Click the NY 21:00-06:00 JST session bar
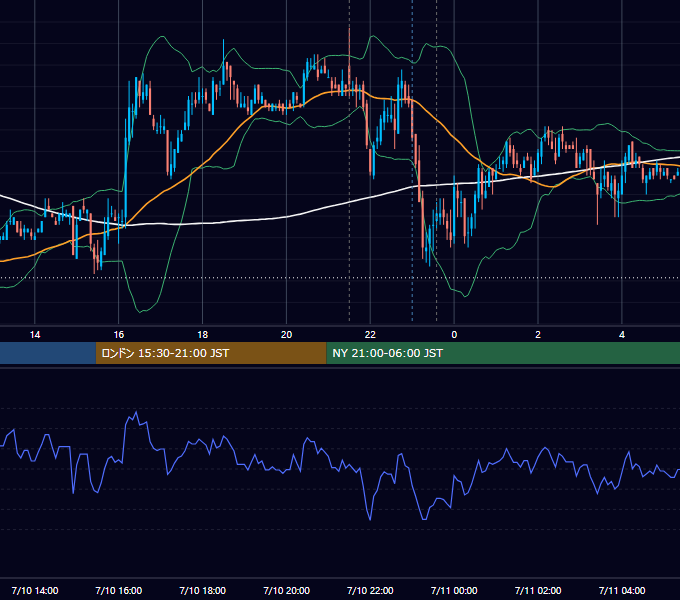This screenshot has height=600, width=680. 503,353
